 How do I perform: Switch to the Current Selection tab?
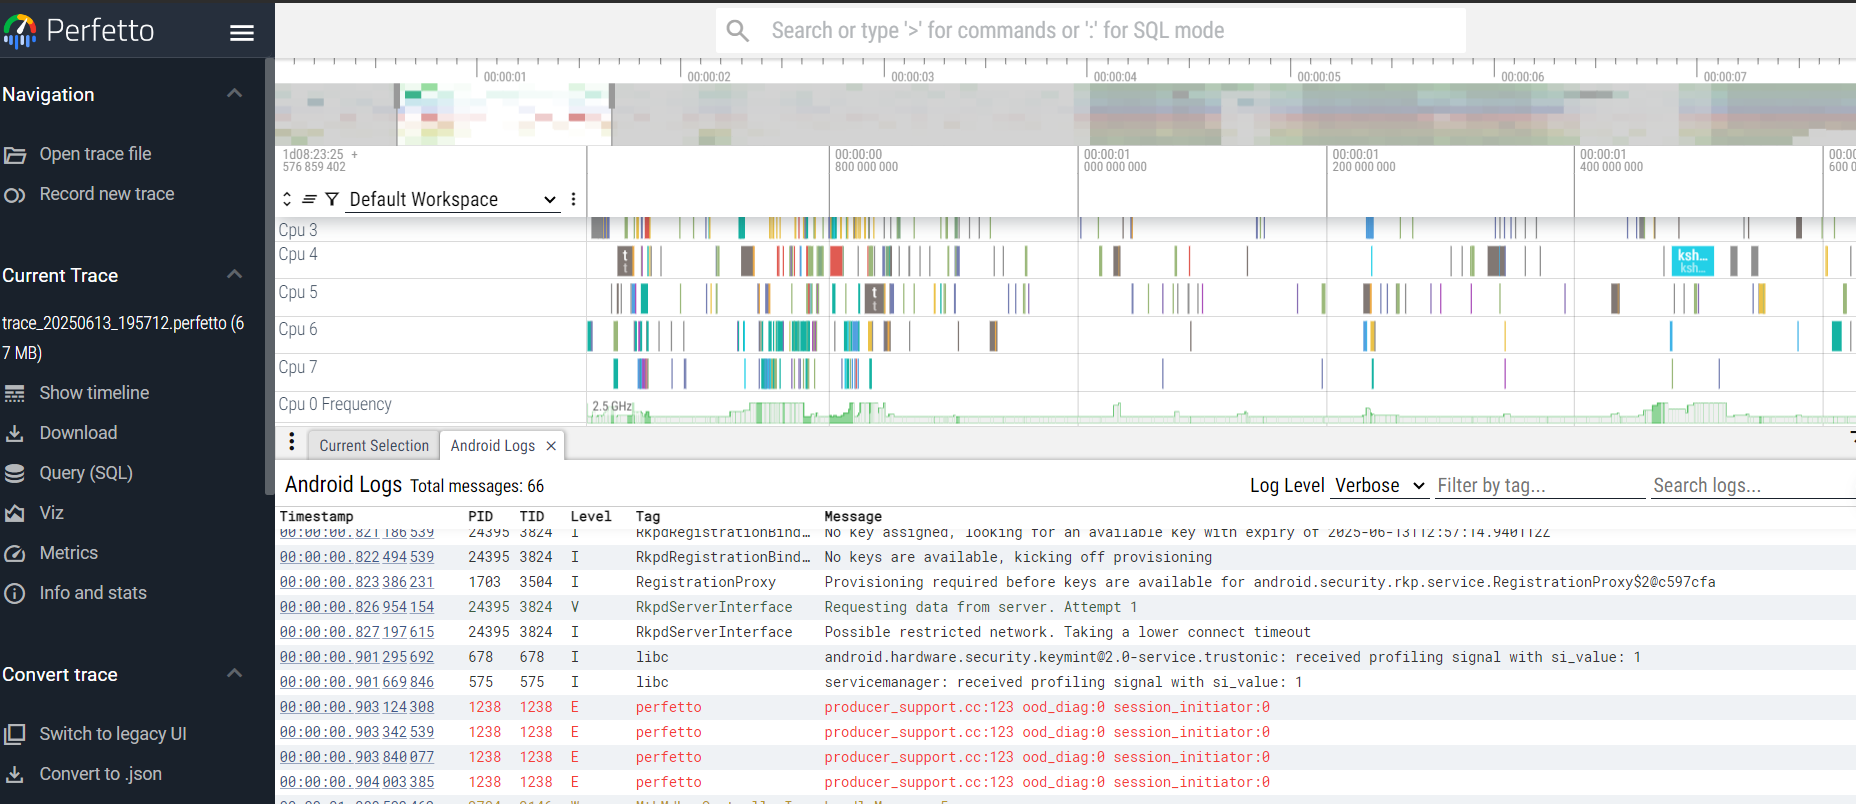click(374, 446)
